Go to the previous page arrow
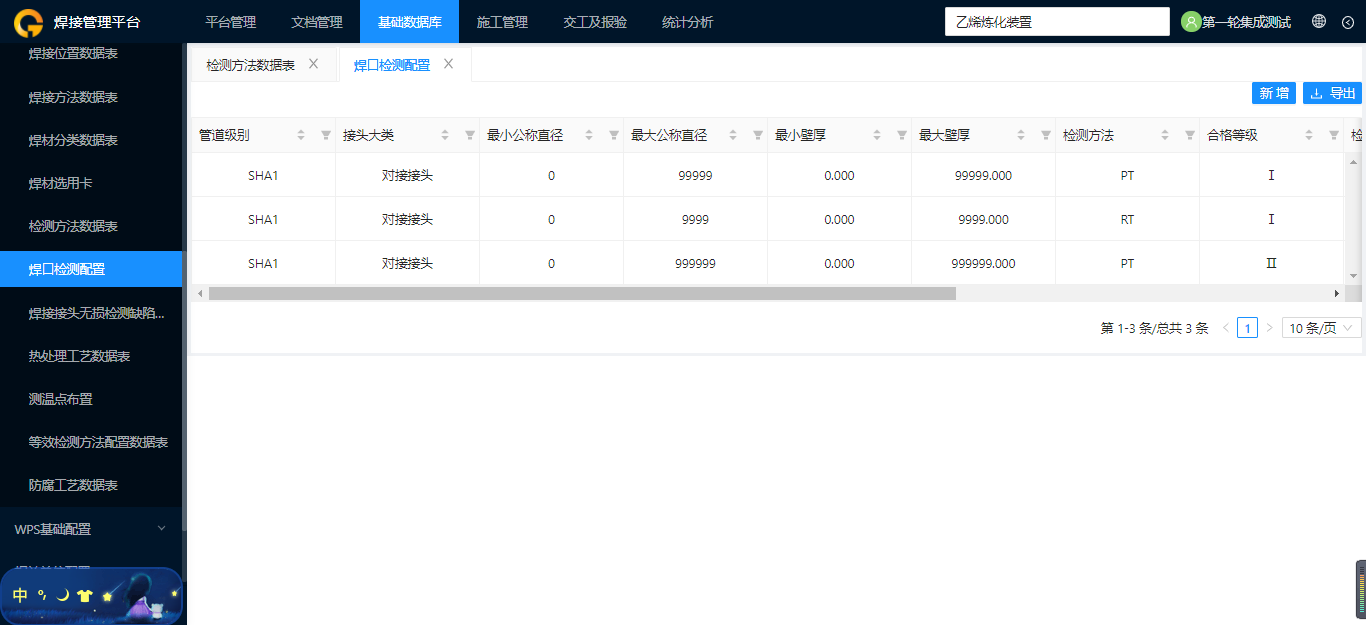The width and height of the screenshot is (1366, 625). tap(1226, 328)
